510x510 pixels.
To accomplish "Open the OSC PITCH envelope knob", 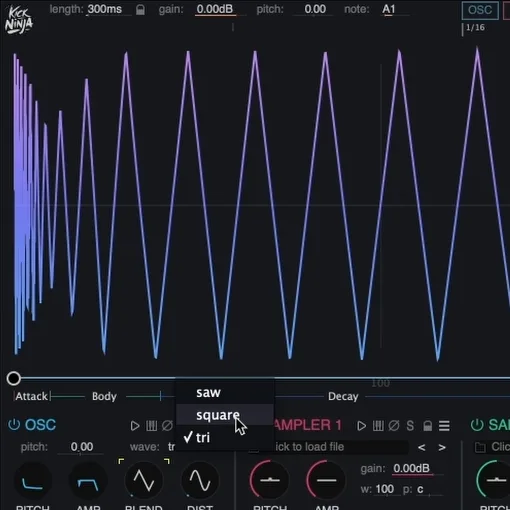I will (x=32, y=481).
